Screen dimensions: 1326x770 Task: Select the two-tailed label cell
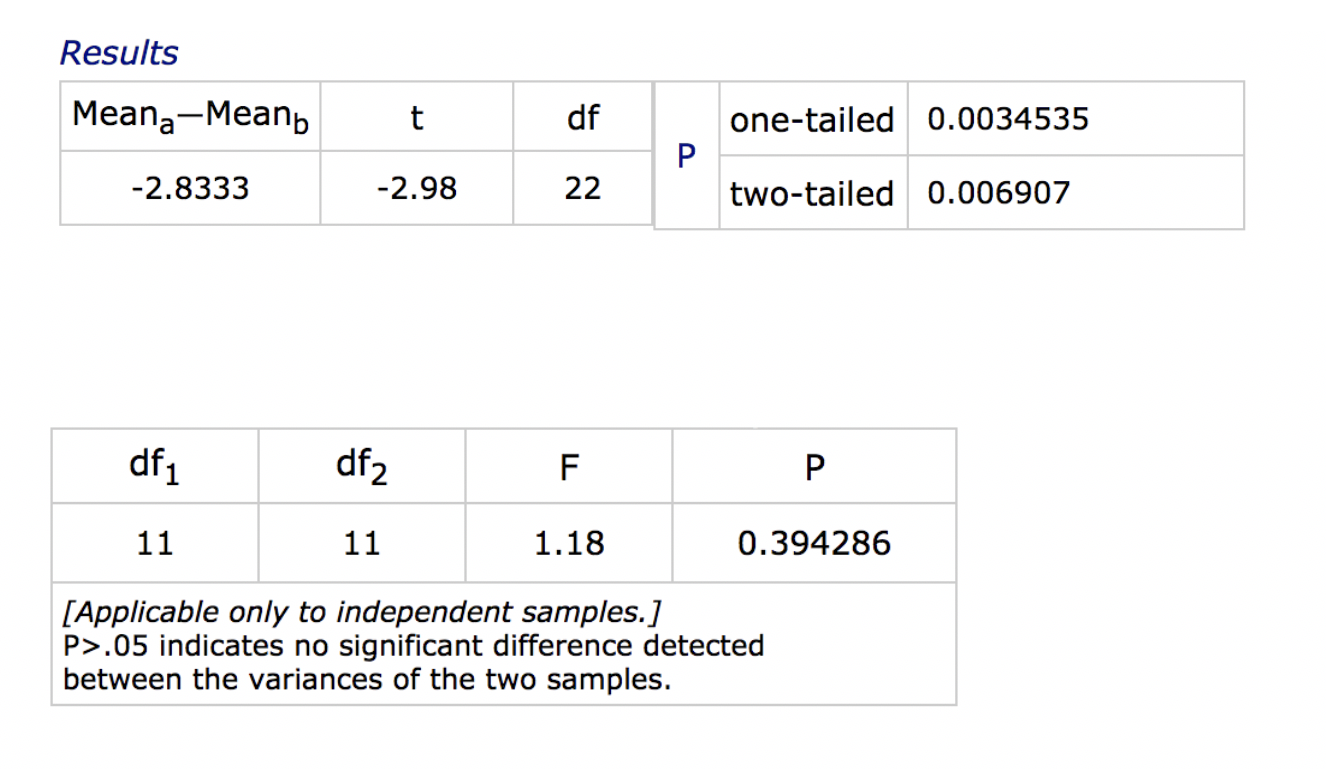click(x=812, y=193)
